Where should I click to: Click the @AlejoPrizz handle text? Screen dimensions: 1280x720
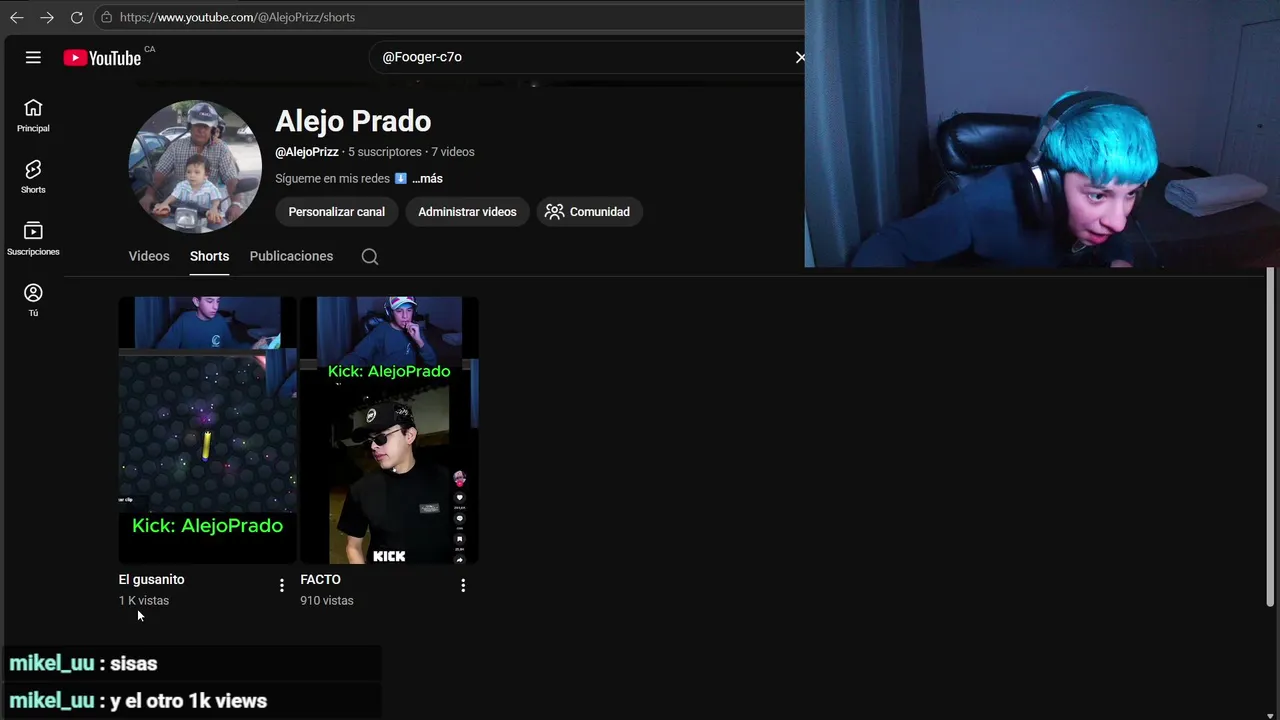tap(307, 152)
